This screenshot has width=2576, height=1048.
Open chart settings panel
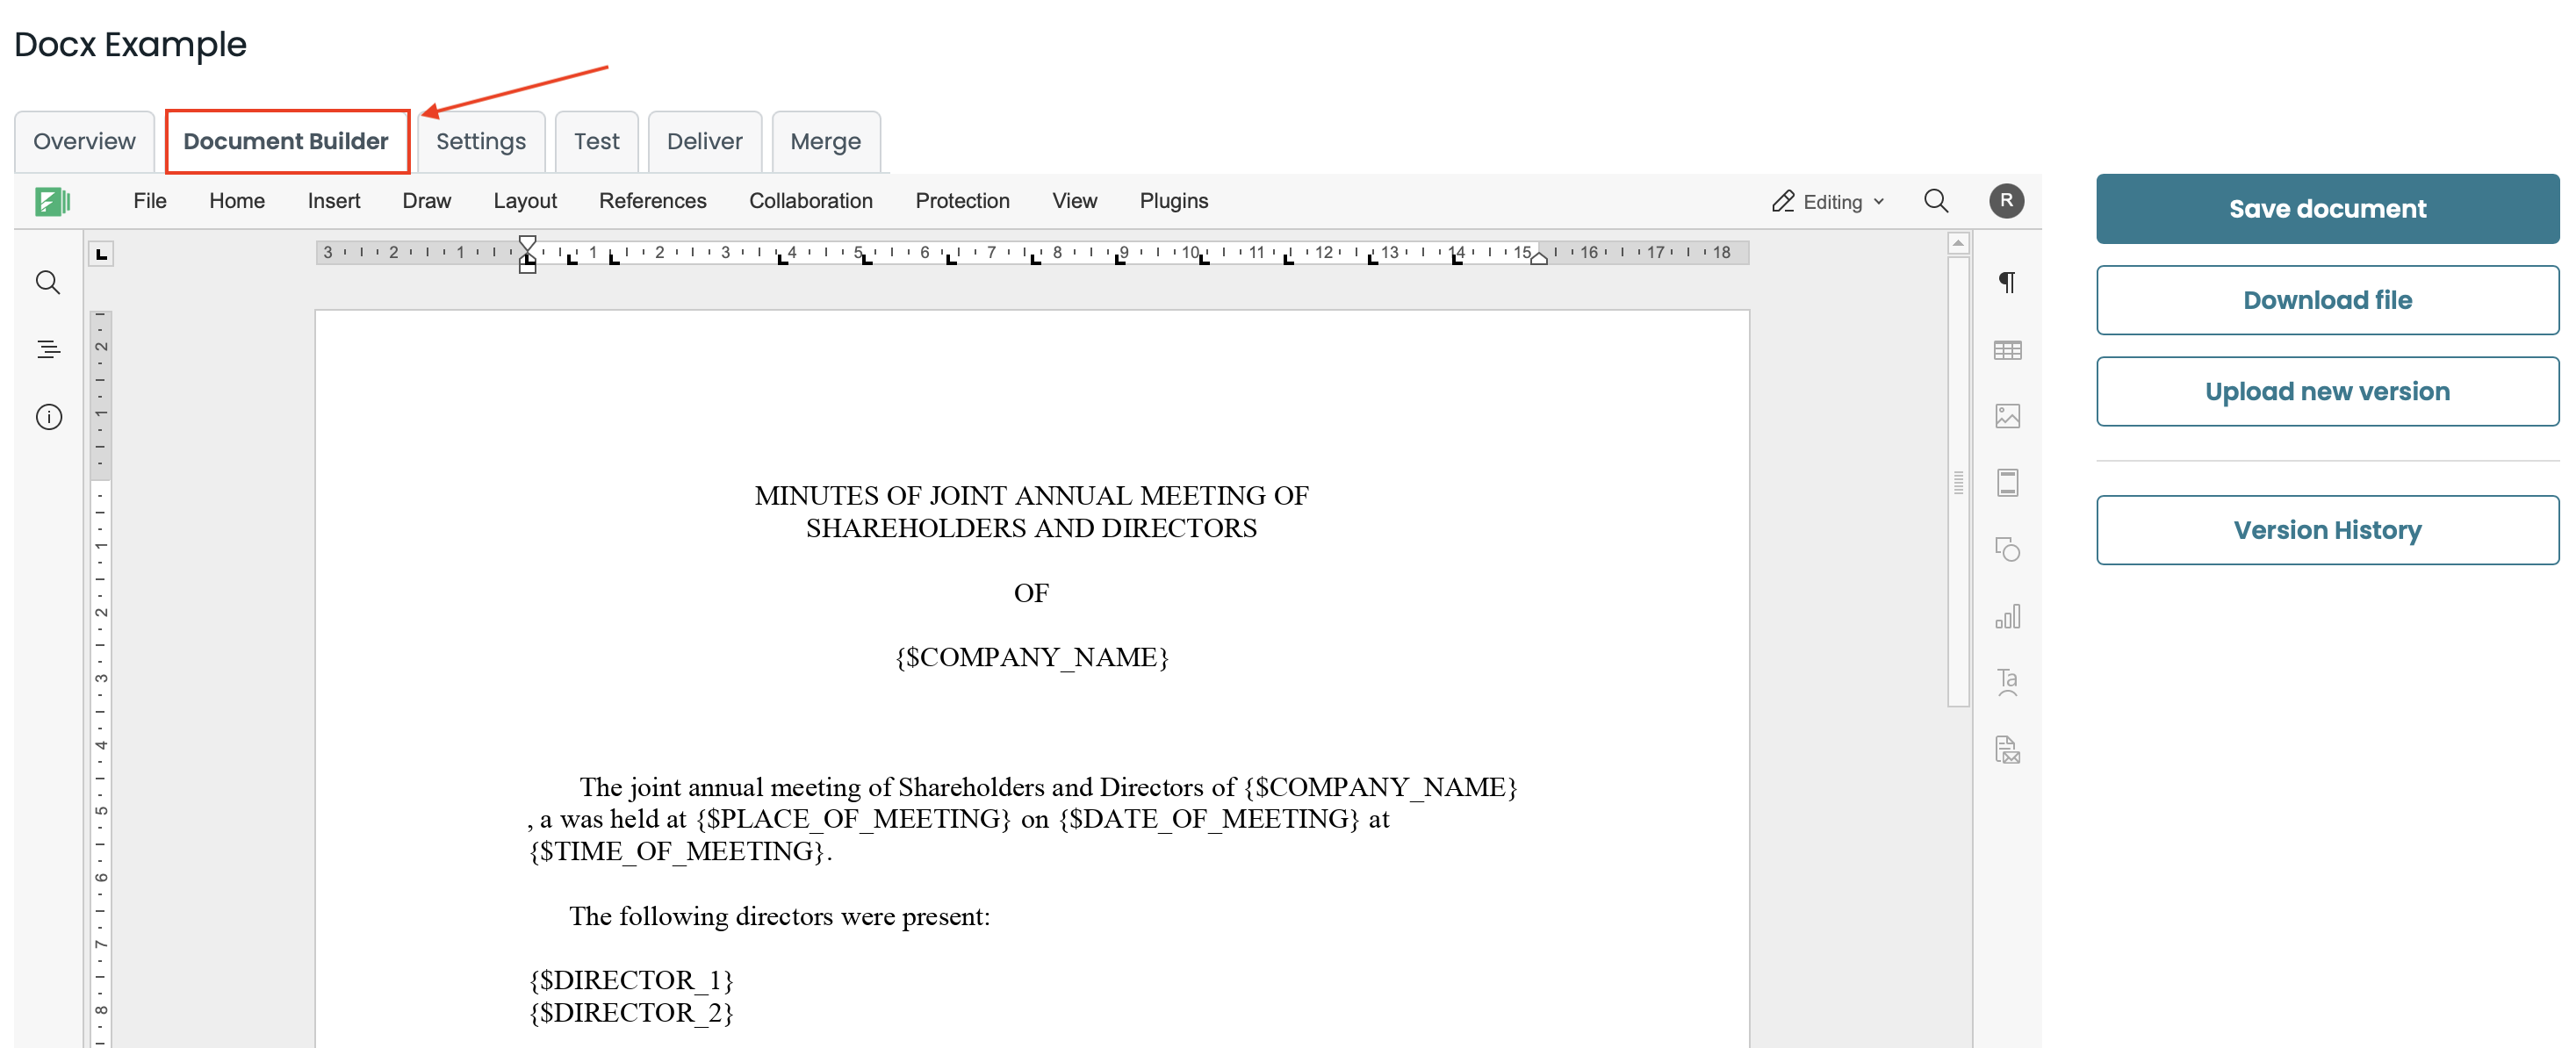click(2008, 617)
